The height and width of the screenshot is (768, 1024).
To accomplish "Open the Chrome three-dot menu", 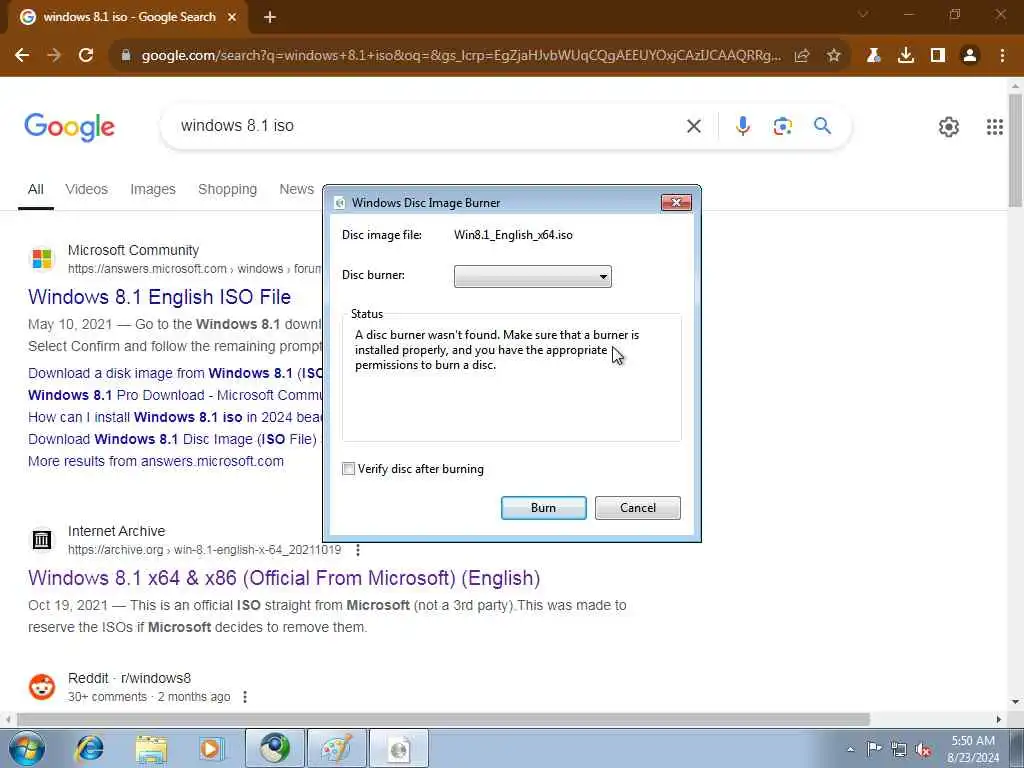I will click(x=1002, y=56).
